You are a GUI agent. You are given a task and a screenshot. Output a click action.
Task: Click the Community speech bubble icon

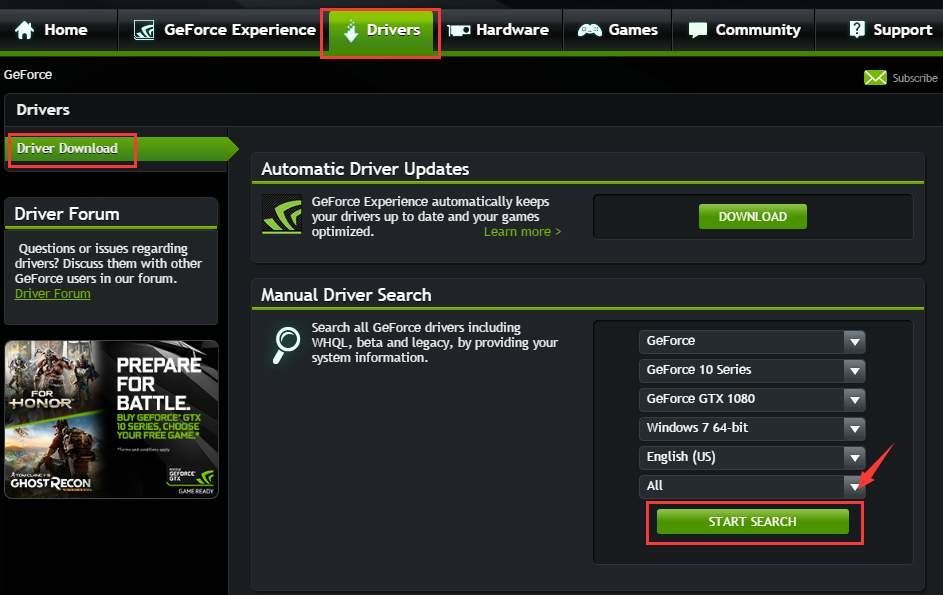click(x=698, y=29)
